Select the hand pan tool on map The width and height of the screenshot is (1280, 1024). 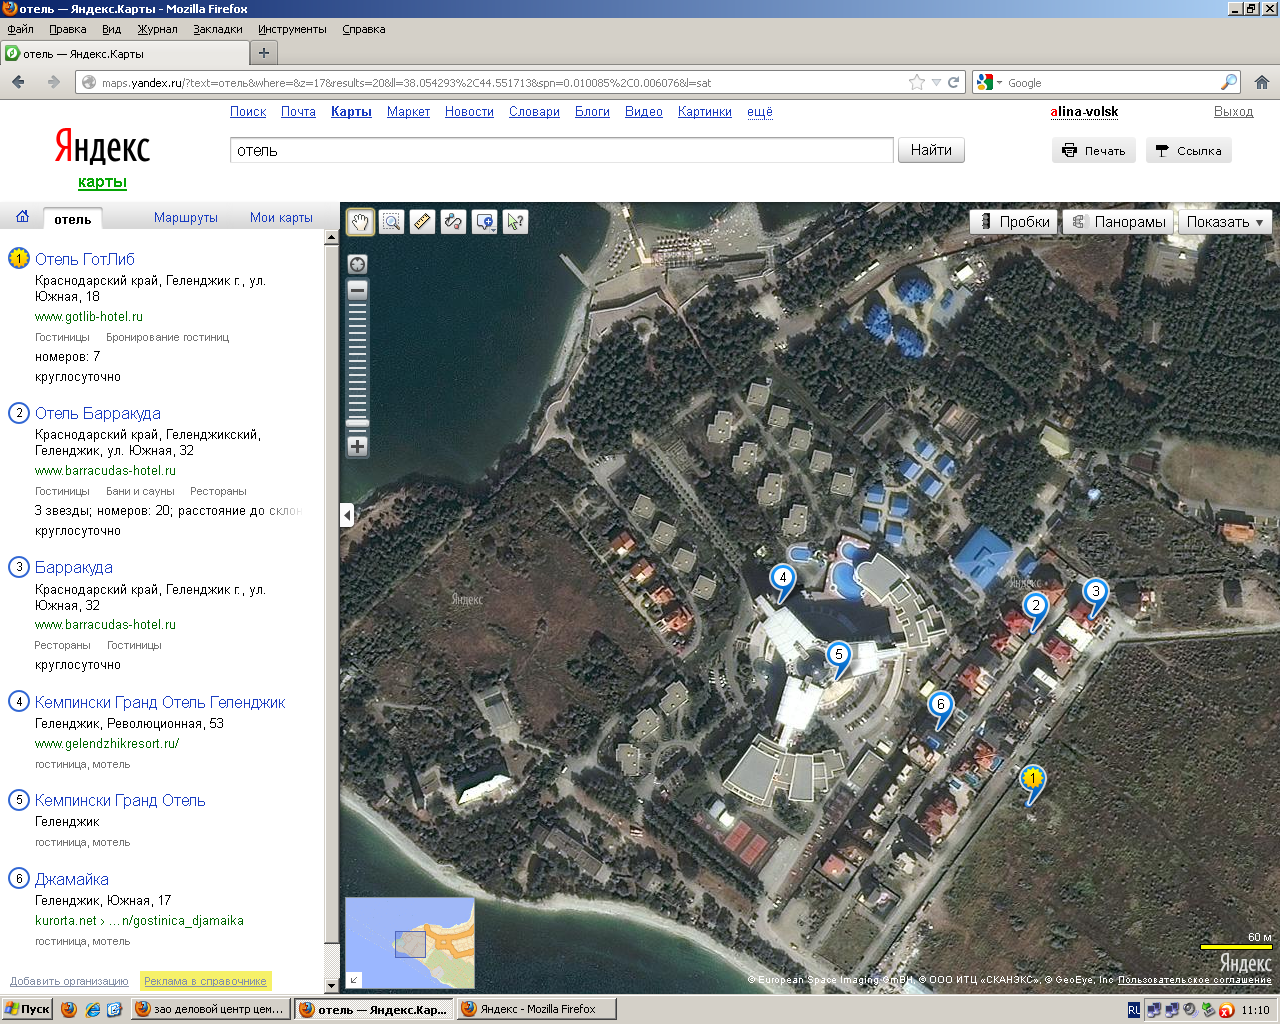(x=360, y=222)
